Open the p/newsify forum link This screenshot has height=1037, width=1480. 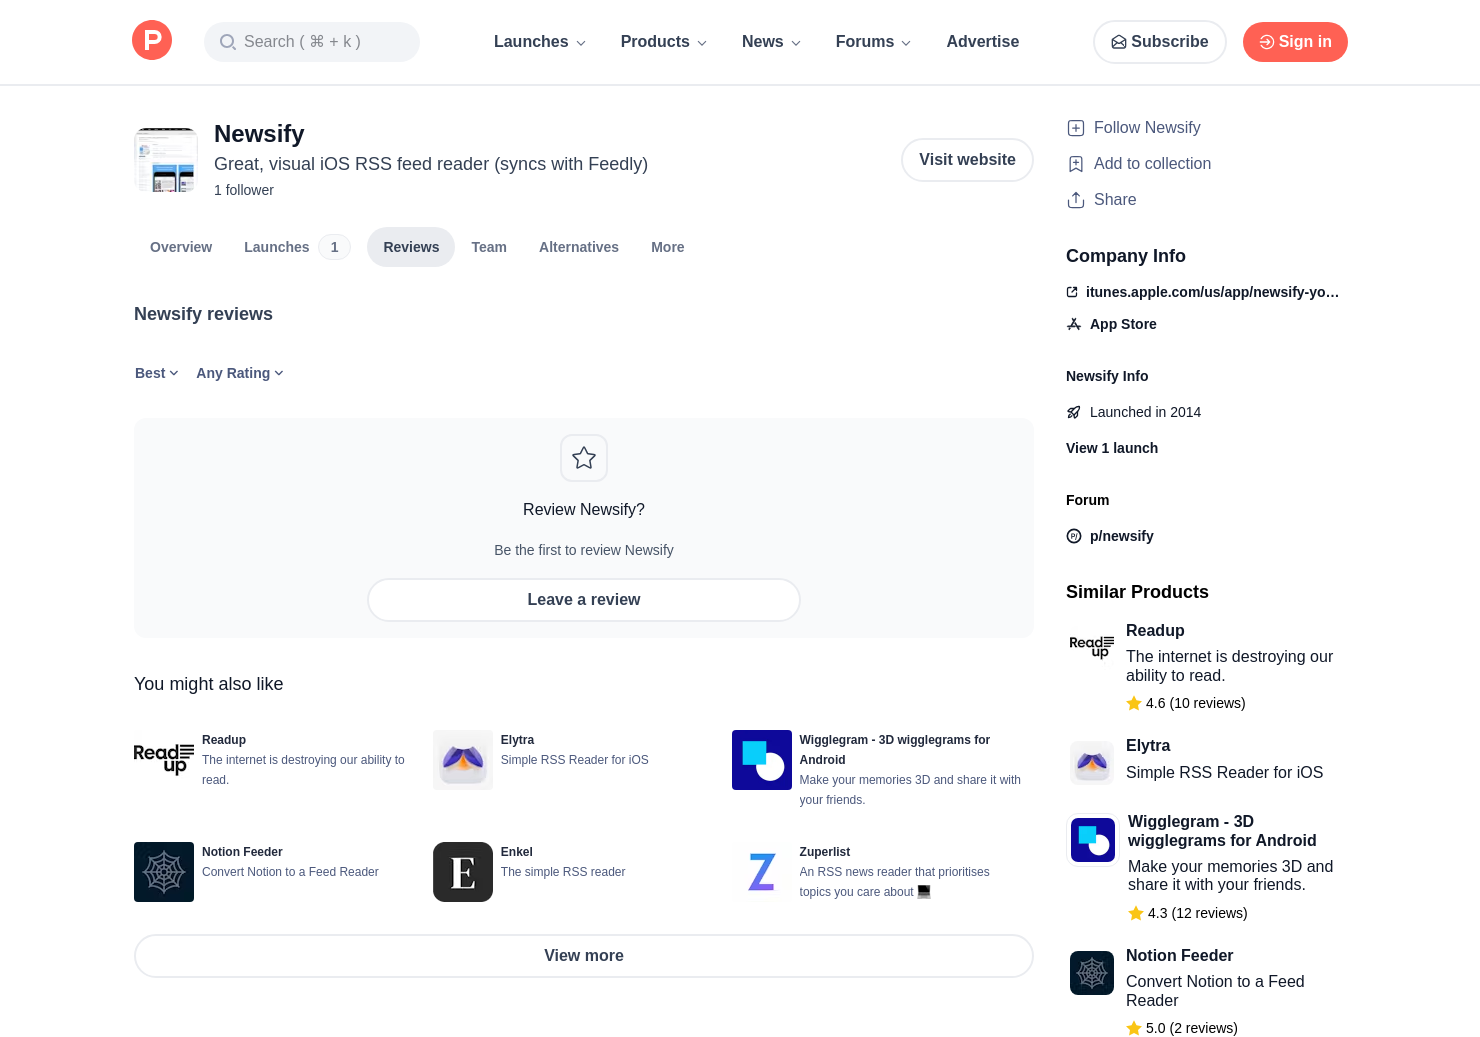(1122, 536)
